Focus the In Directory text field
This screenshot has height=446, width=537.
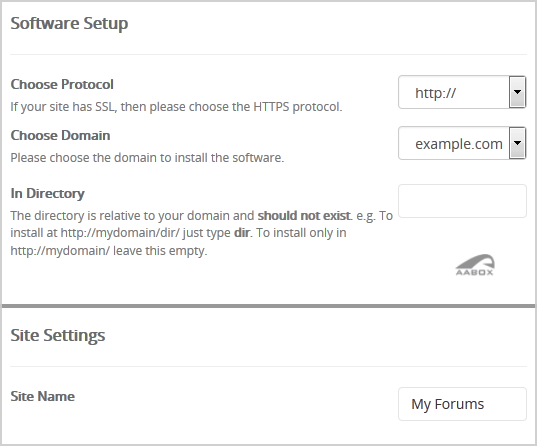[x=462, y=201]
